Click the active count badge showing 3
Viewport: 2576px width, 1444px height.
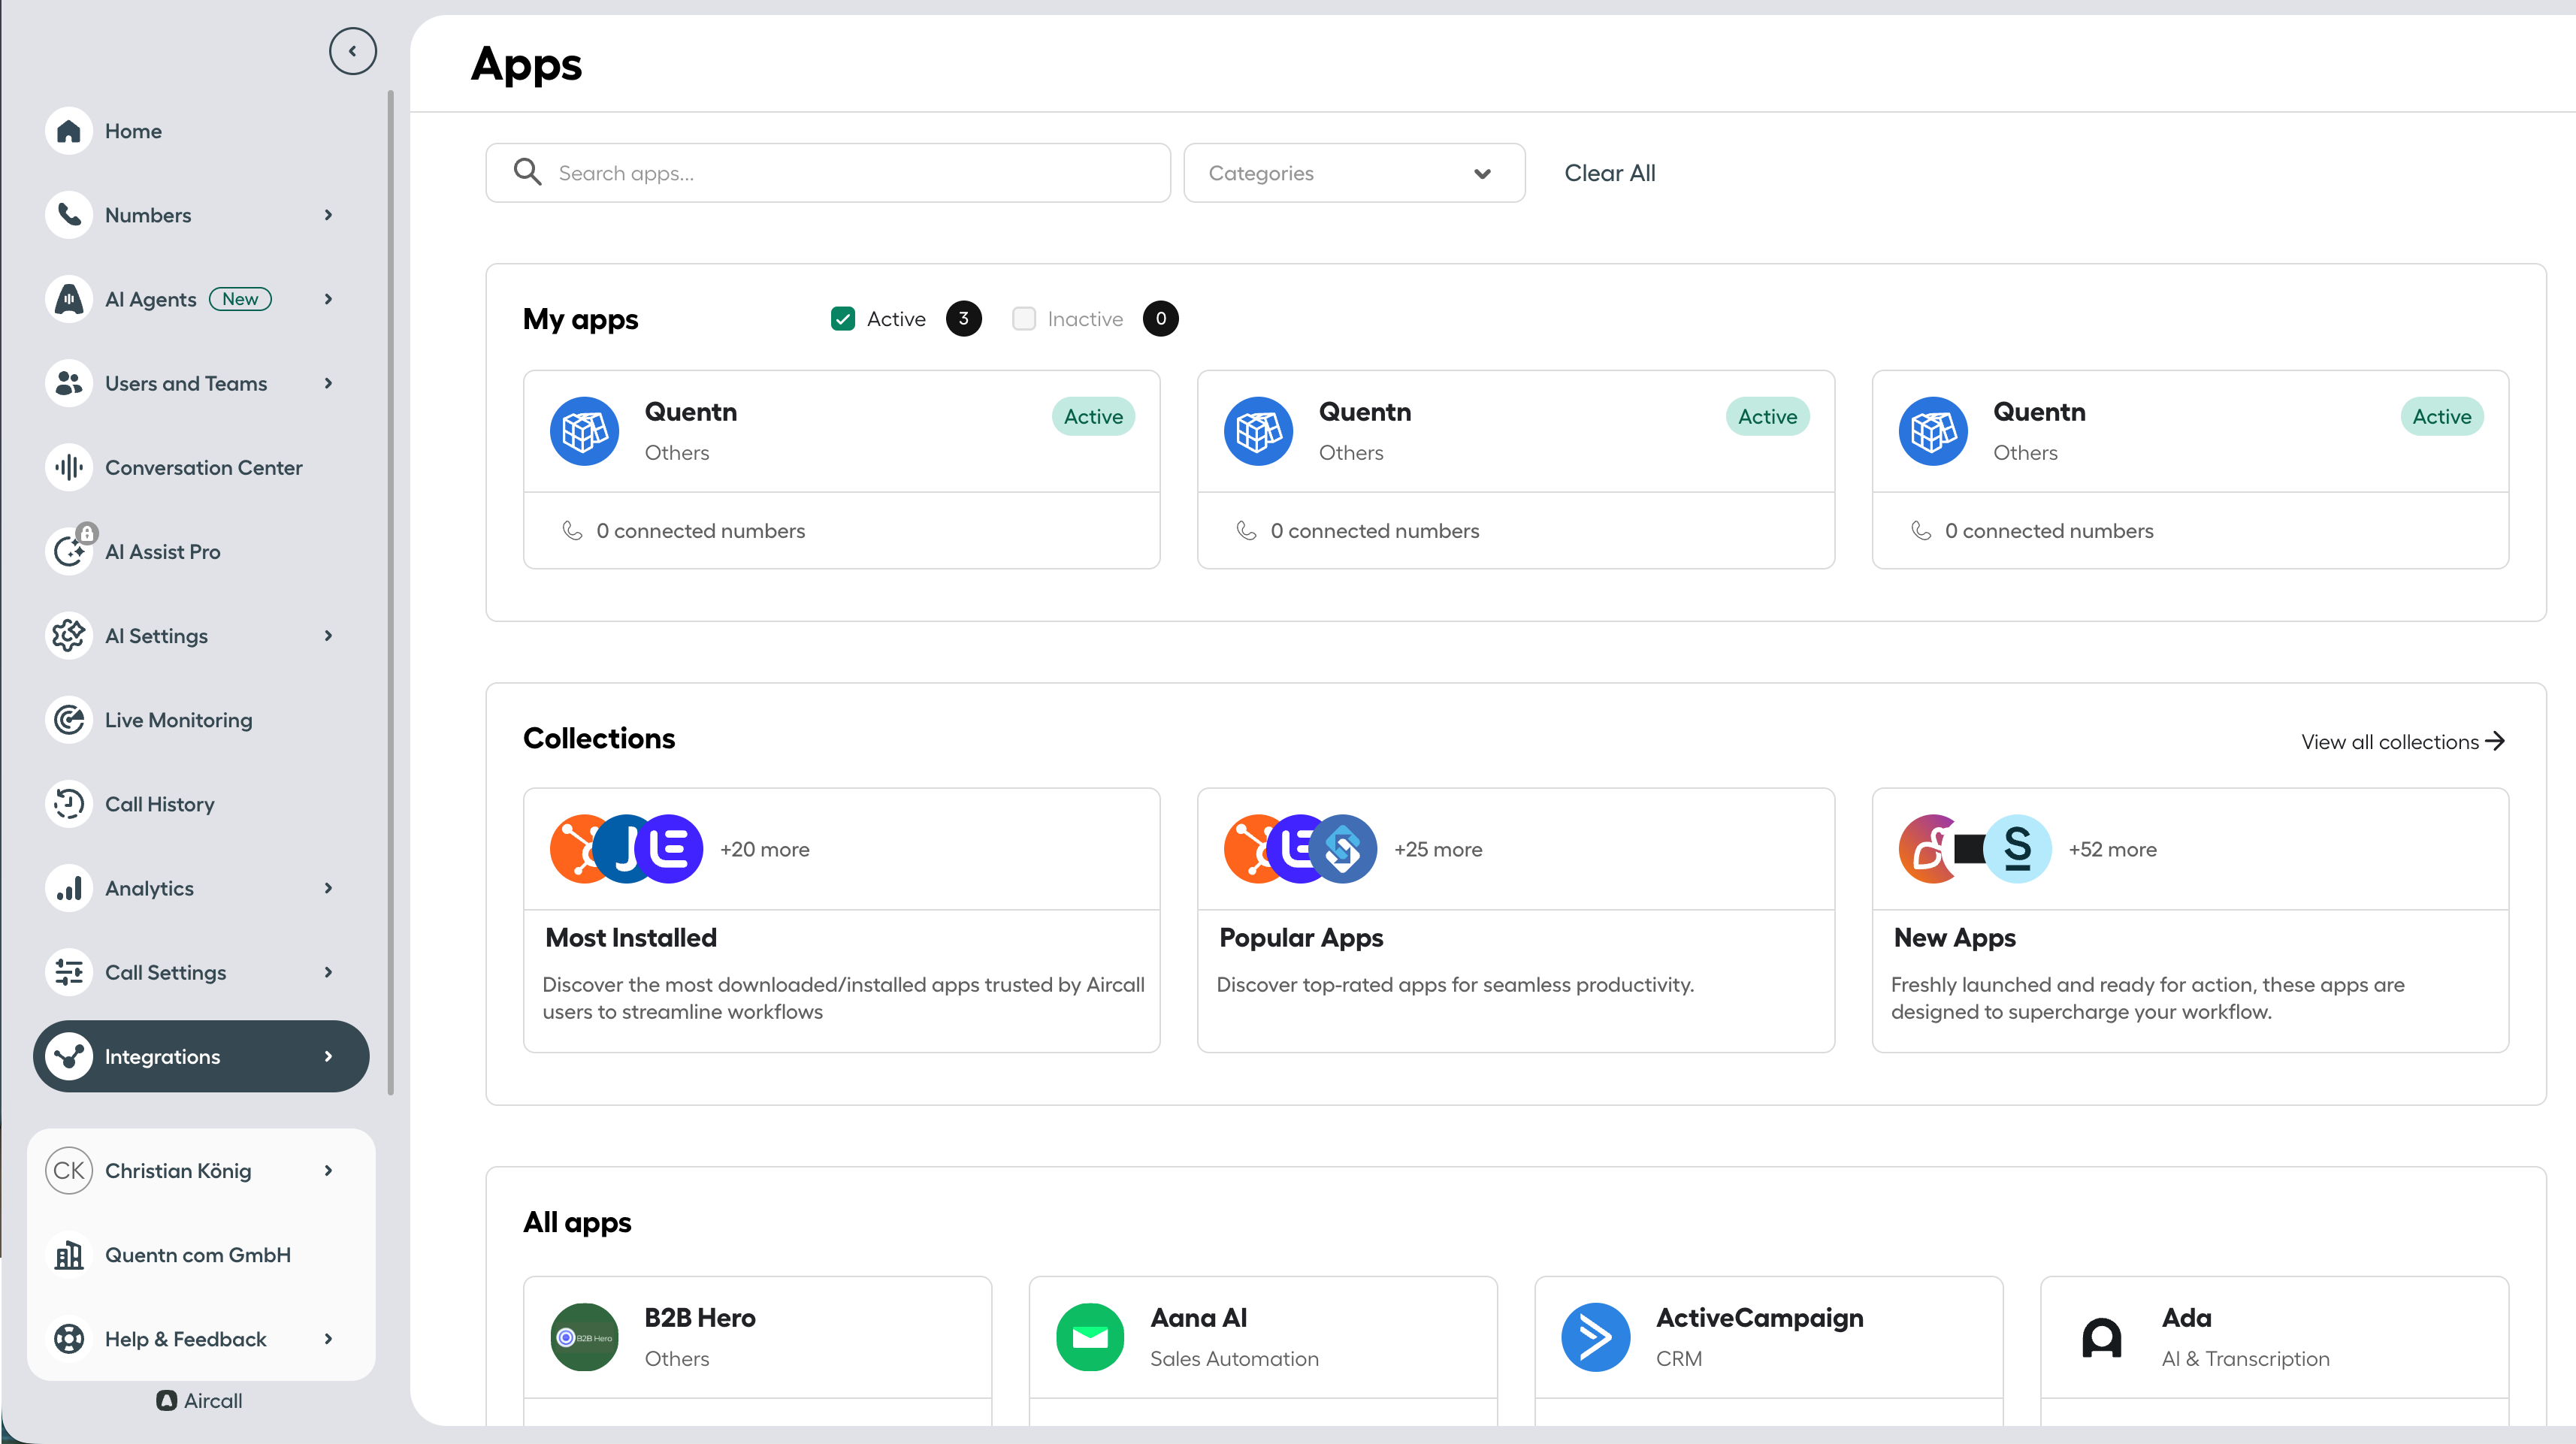click(x=963, y=319)
